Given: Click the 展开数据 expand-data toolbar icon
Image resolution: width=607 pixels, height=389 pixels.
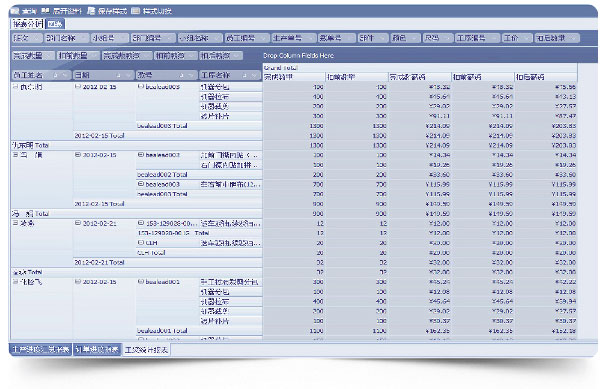Looking at the screenshot, I should (x=45, y=11).
